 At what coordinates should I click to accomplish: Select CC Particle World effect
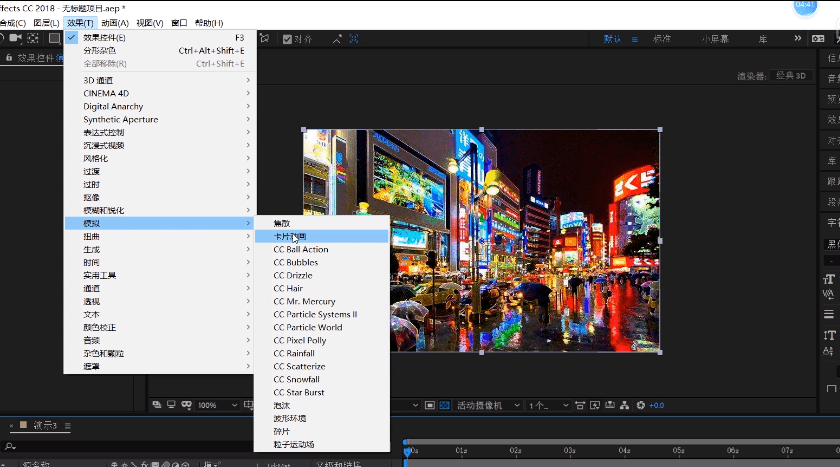click(308, 327)
